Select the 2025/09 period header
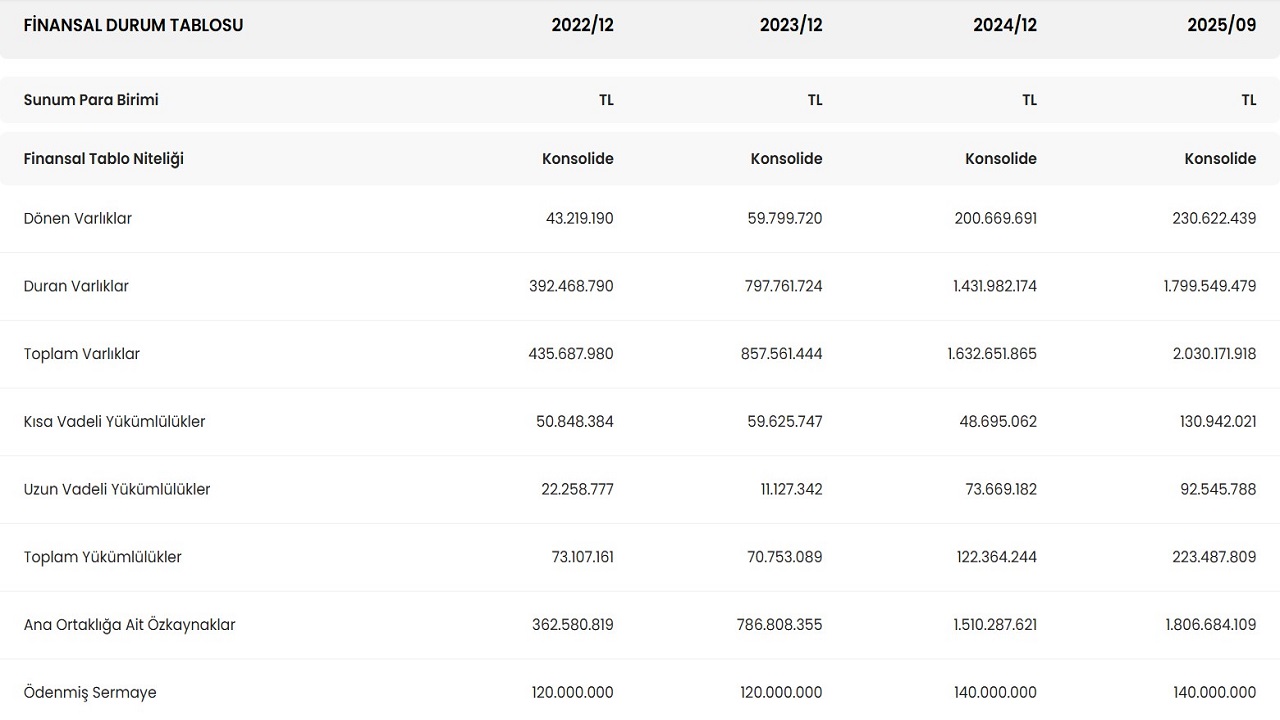 (x=1221, y=25)
